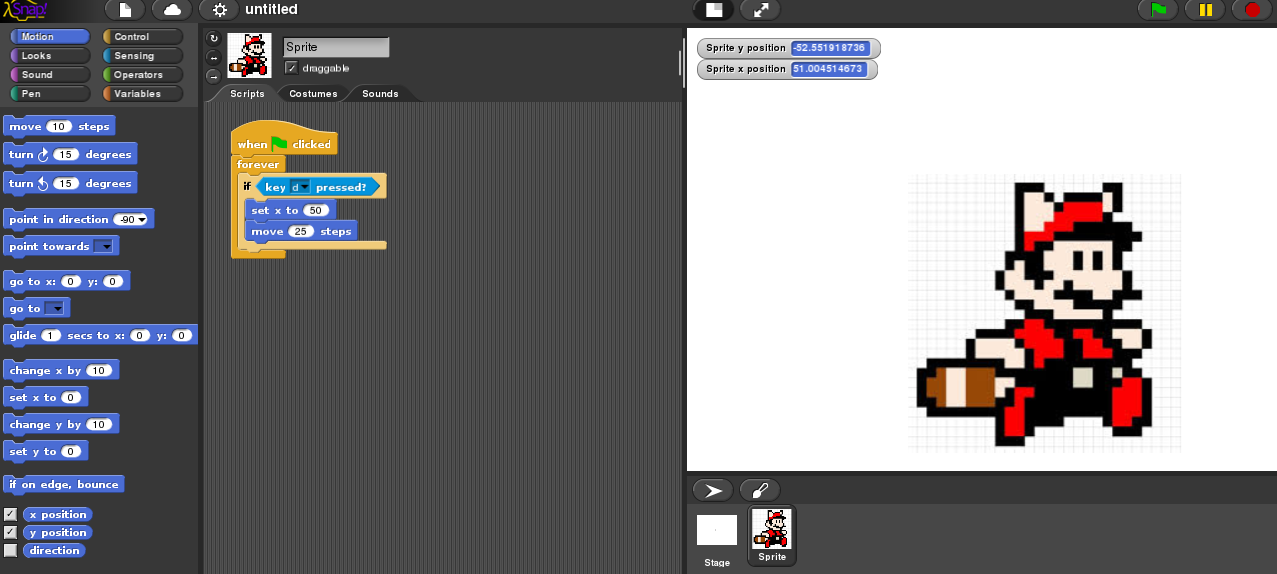1277x574 pixels.
Task: Open the point in direction dropdown
Action: 141,220
